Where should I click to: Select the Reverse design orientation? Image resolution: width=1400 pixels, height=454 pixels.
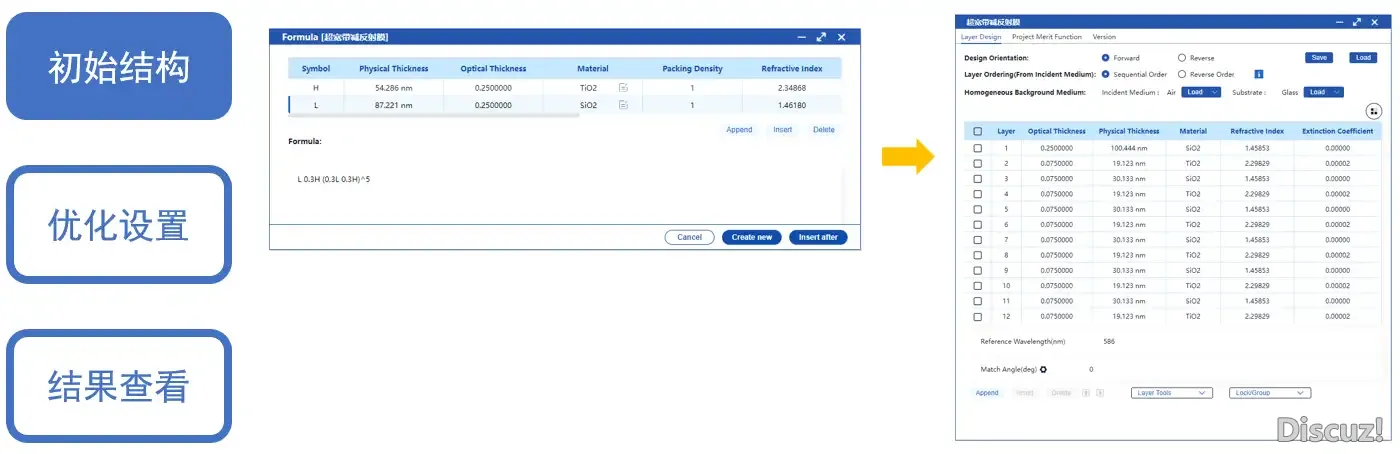click(1182, 58)
